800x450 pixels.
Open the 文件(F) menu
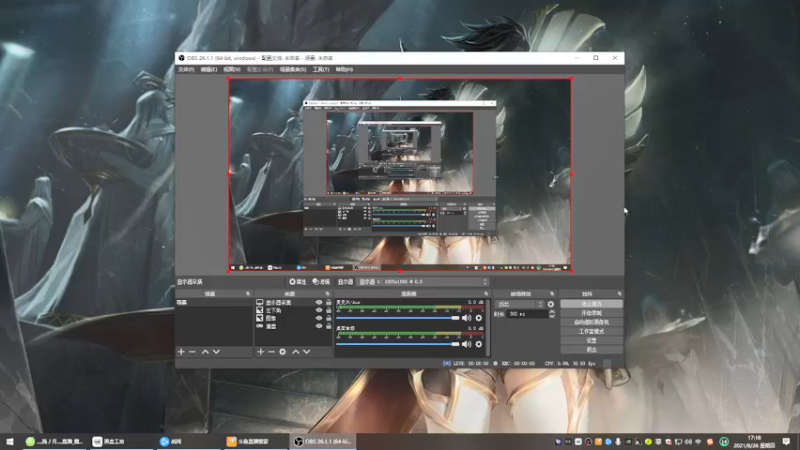(186, 69)
